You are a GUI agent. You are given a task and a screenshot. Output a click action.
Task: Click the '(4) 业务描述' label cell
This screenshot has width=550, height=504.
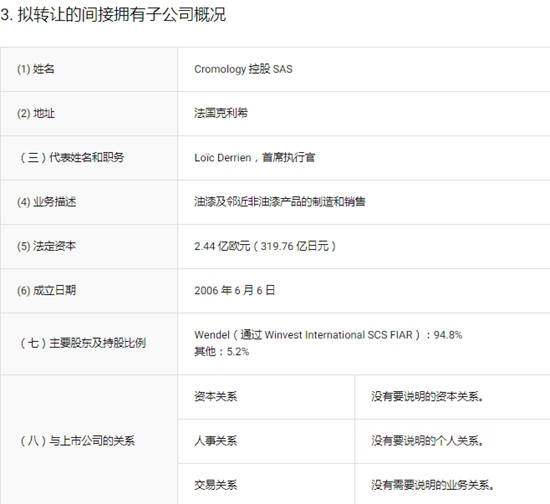89,202
